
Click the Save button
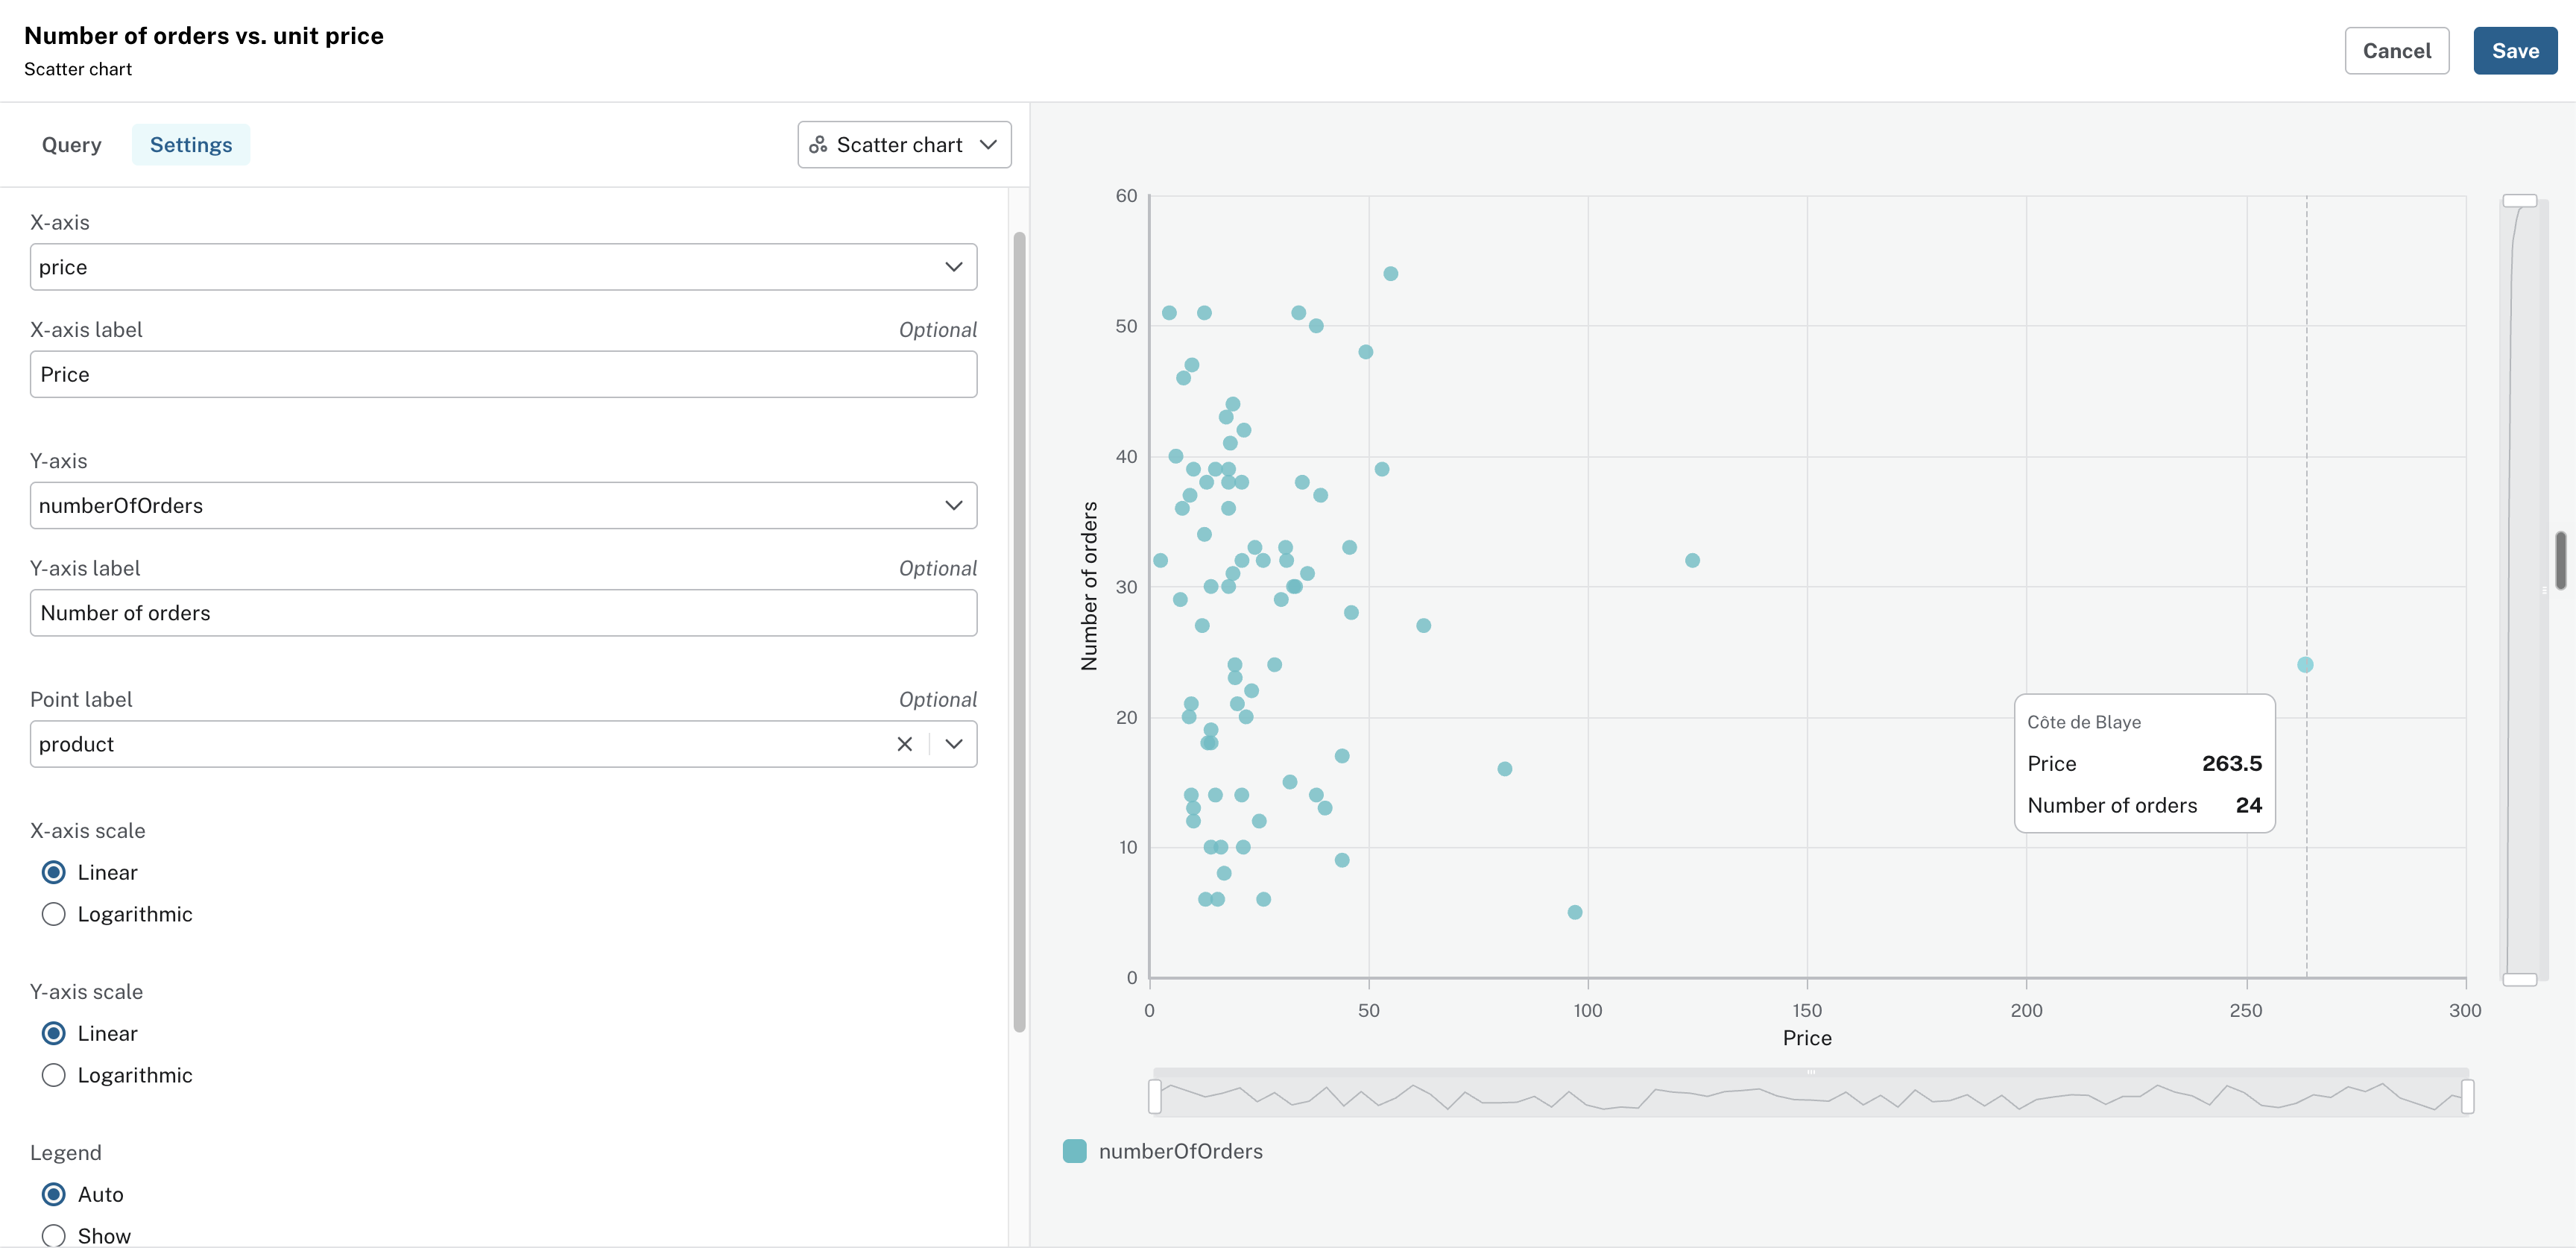coord(2515,51)
